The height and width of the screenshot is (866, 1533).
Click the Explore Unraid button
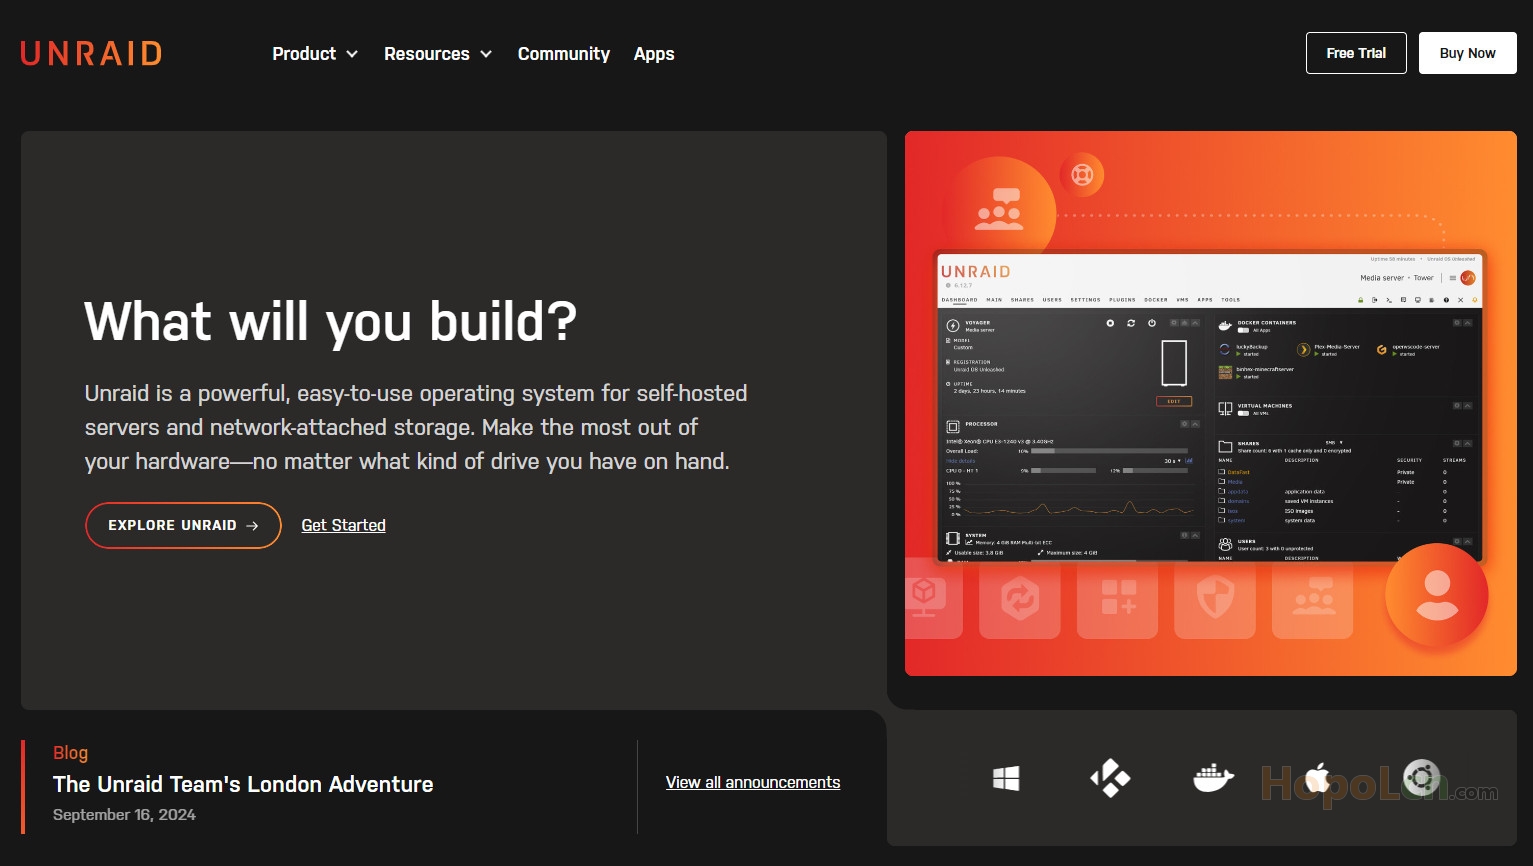point(183,525)
